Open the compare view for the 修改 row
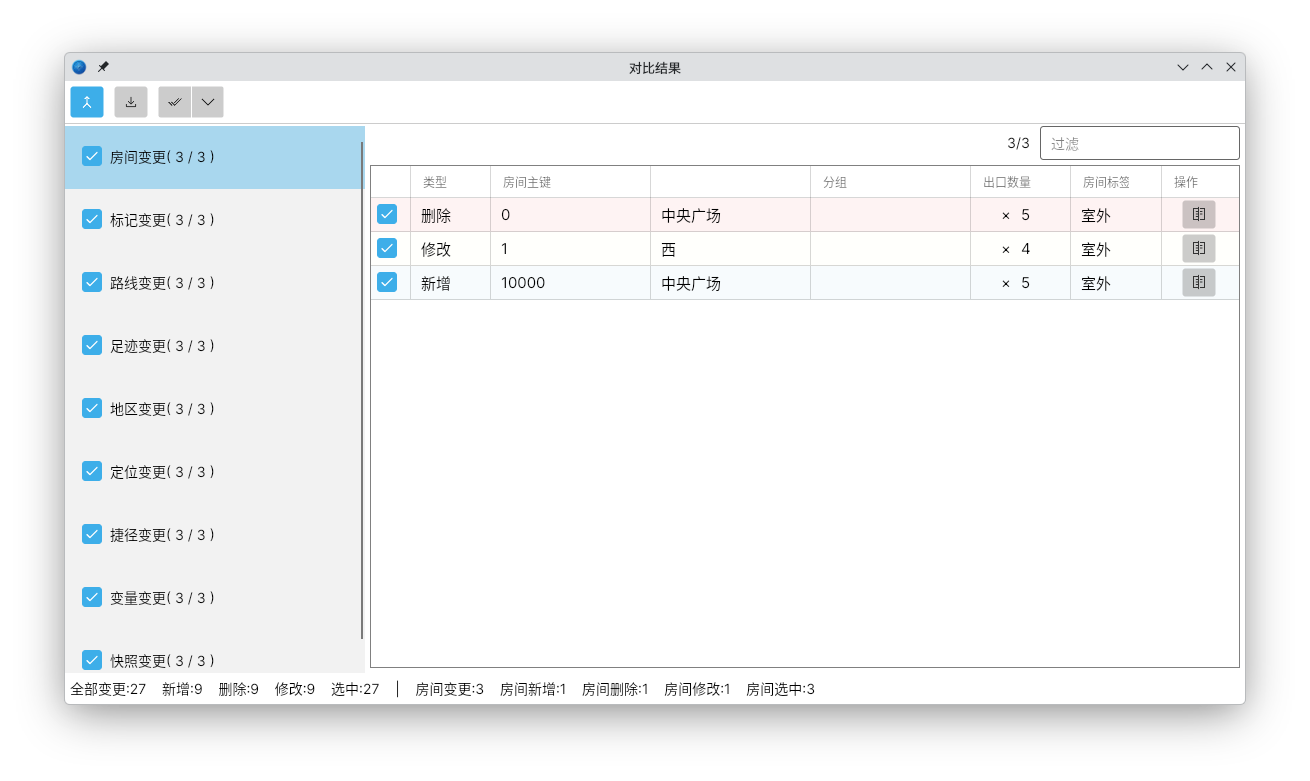This screenshot has height=781, width=1310. 1198,249
